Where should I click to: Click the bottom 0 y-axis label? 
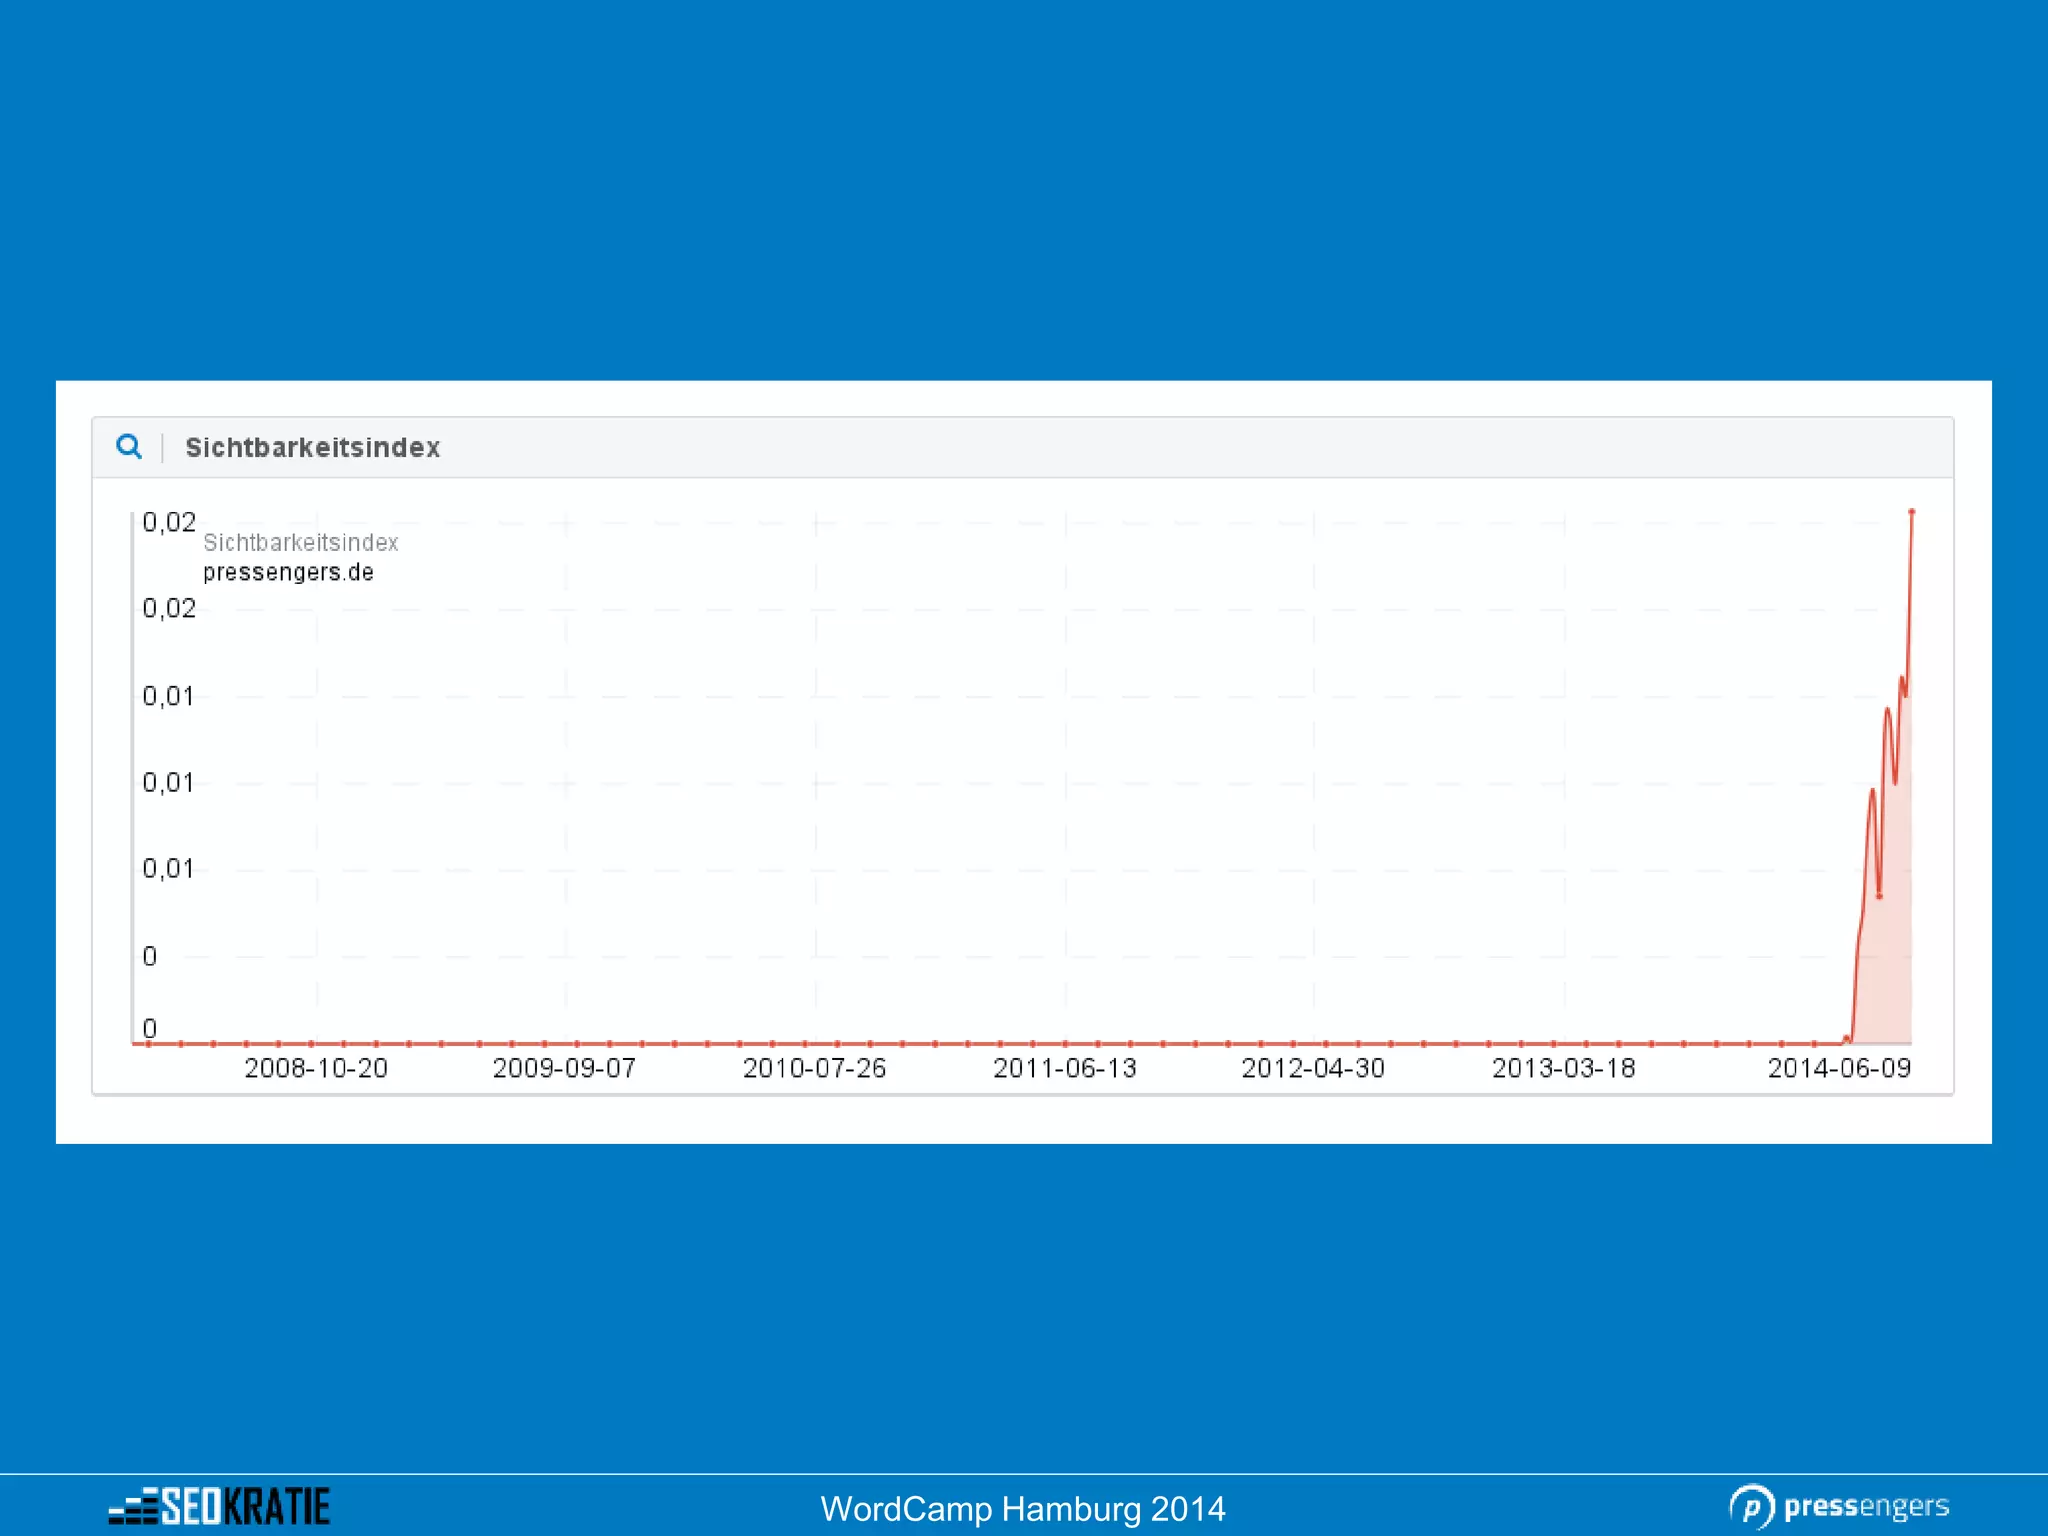pos(150,1028)
